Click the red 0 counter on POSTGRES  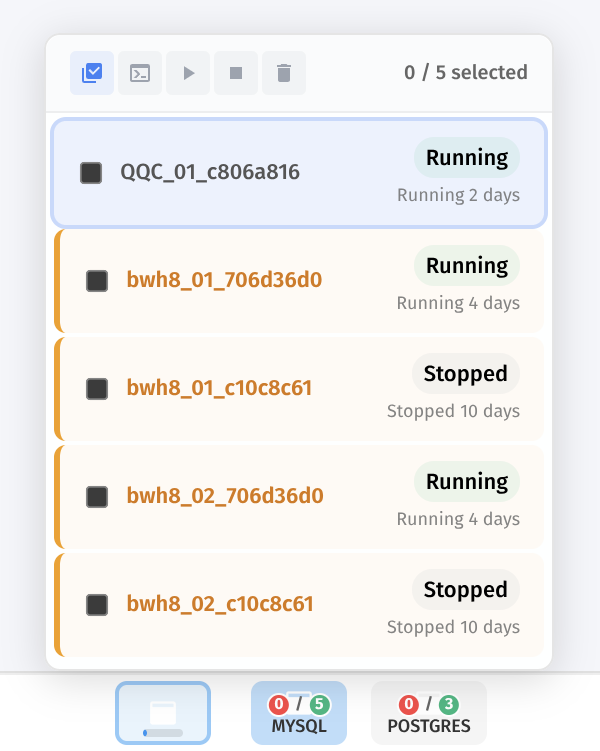(x=408, y=704)
